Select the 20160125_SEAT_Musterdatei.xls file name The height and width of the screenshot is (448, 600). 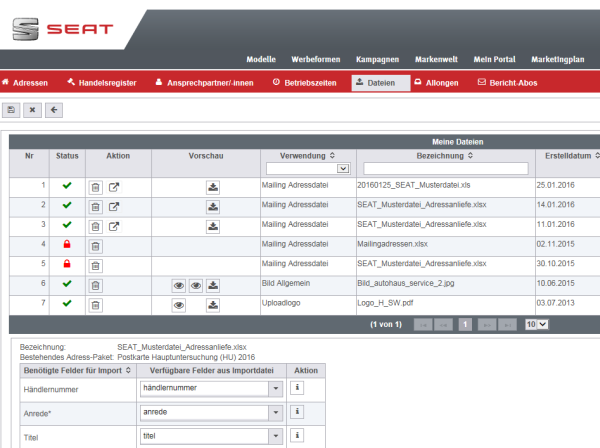[x=414, y=185]
